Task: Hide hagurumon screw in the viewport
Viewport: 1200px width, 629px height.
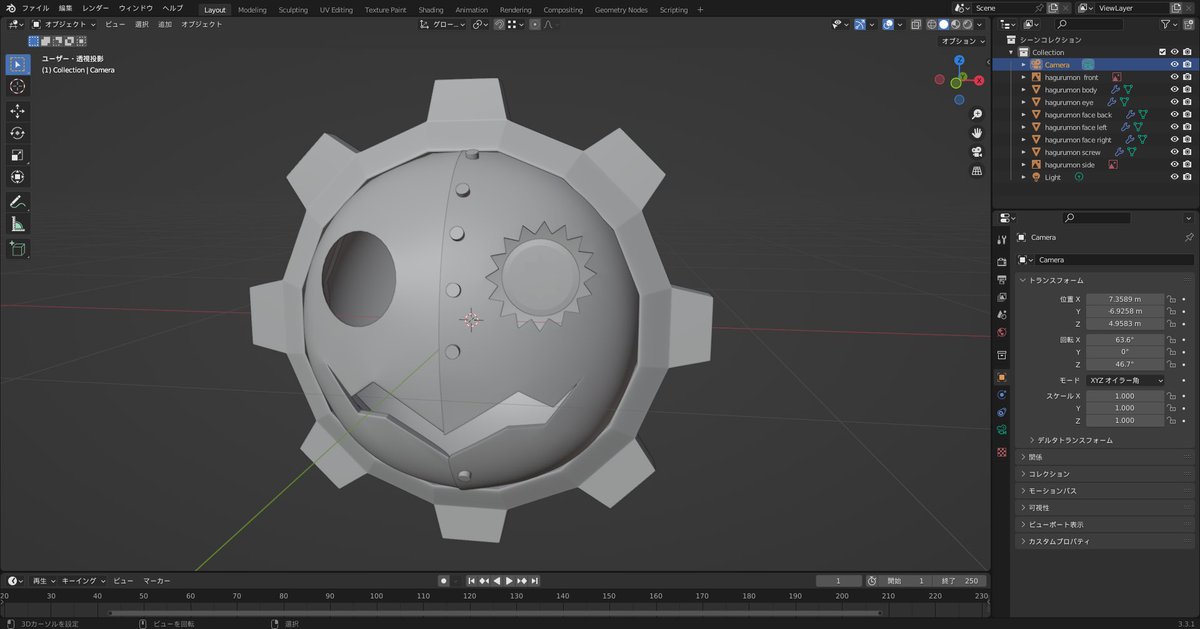Action: click(1175, 152)
